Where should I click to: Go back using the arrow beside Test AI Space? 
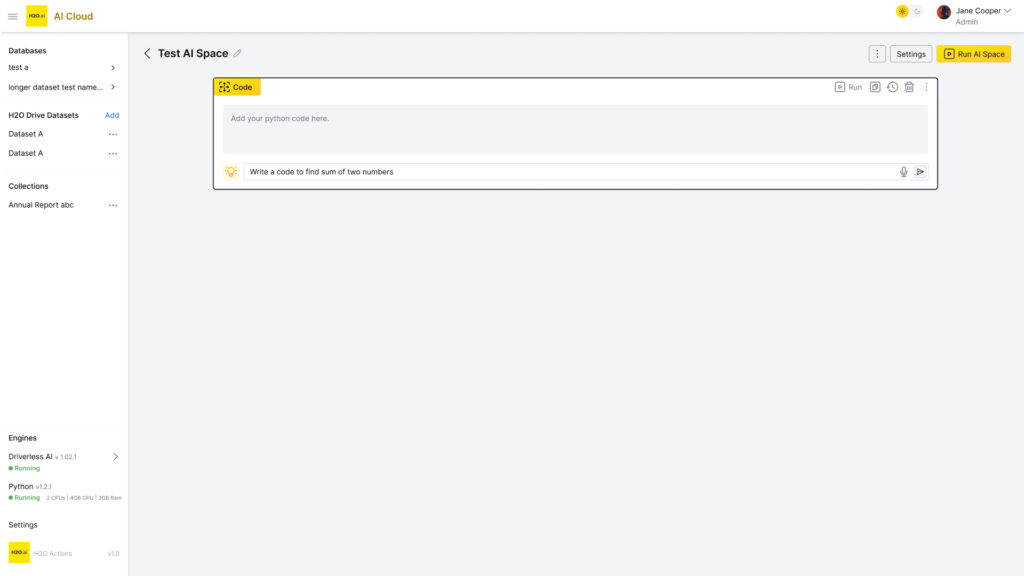(x=147, y=54)
